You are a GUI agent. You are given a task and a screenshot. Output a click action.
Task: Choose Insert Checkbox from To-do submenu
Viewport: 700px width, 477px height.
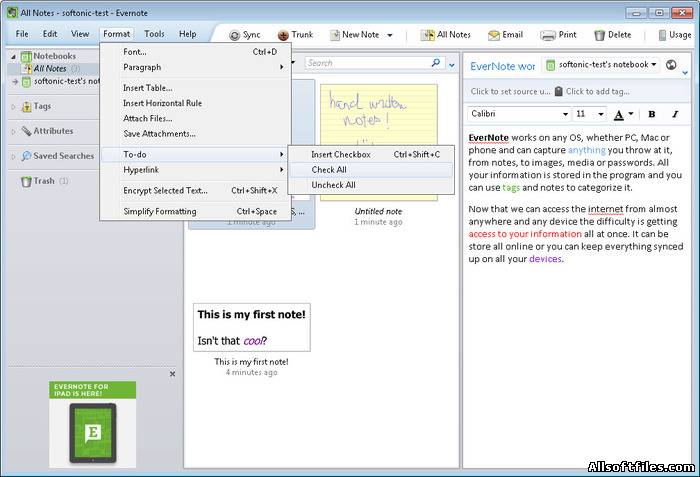click(371, 155)
